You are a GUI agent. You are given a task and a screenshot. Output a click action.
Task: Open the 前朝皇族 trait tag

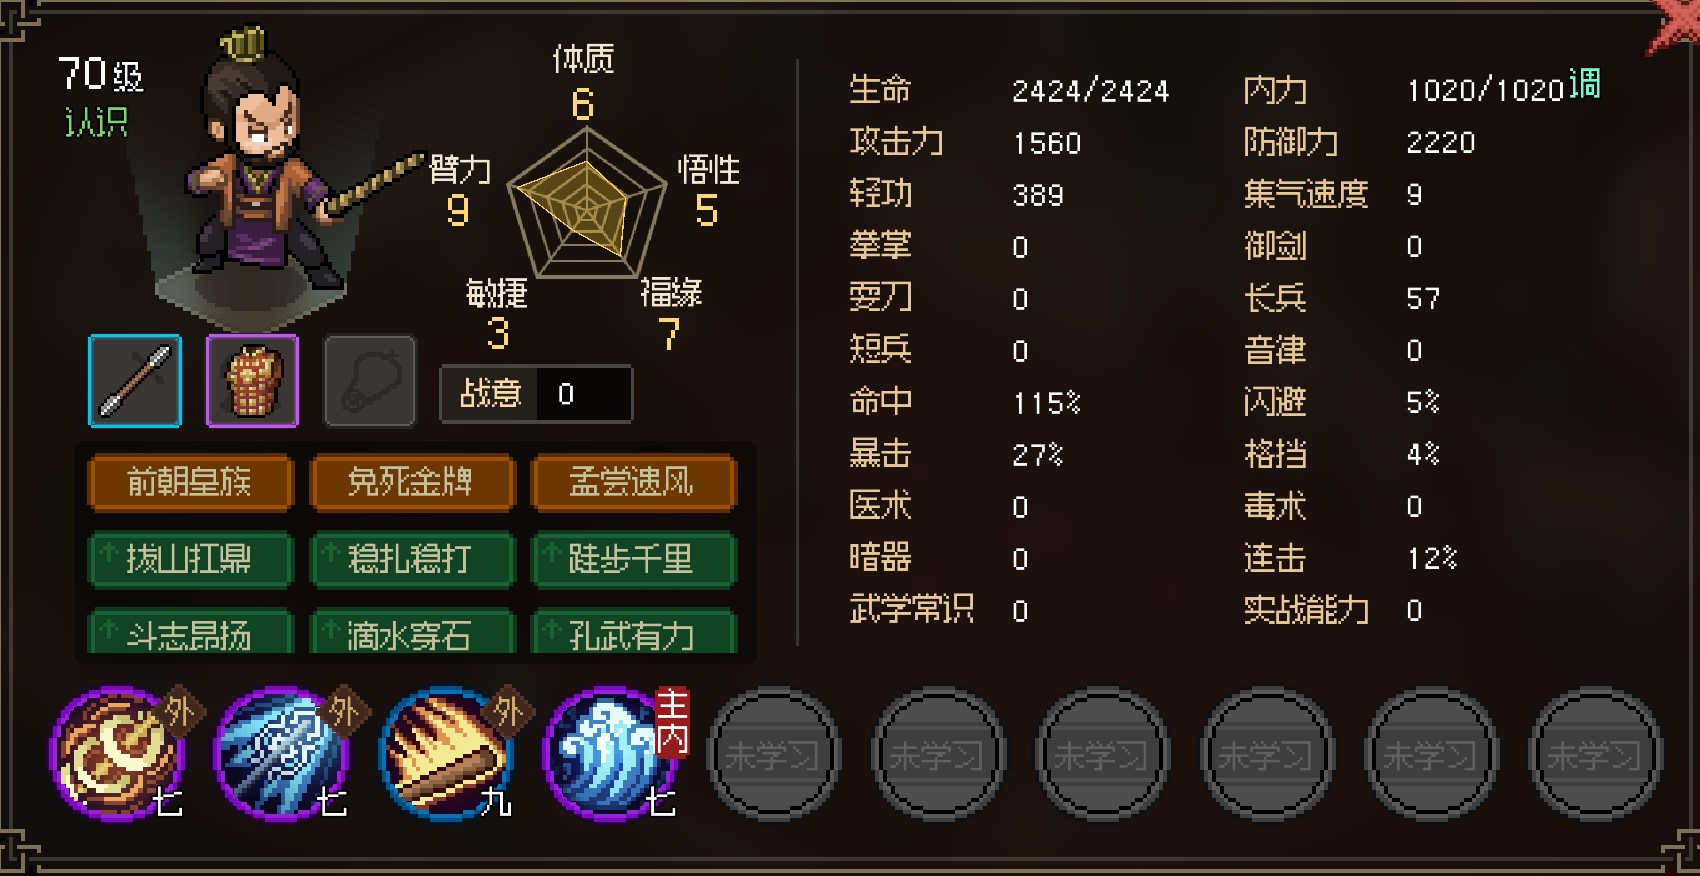(x=190, y=483)
